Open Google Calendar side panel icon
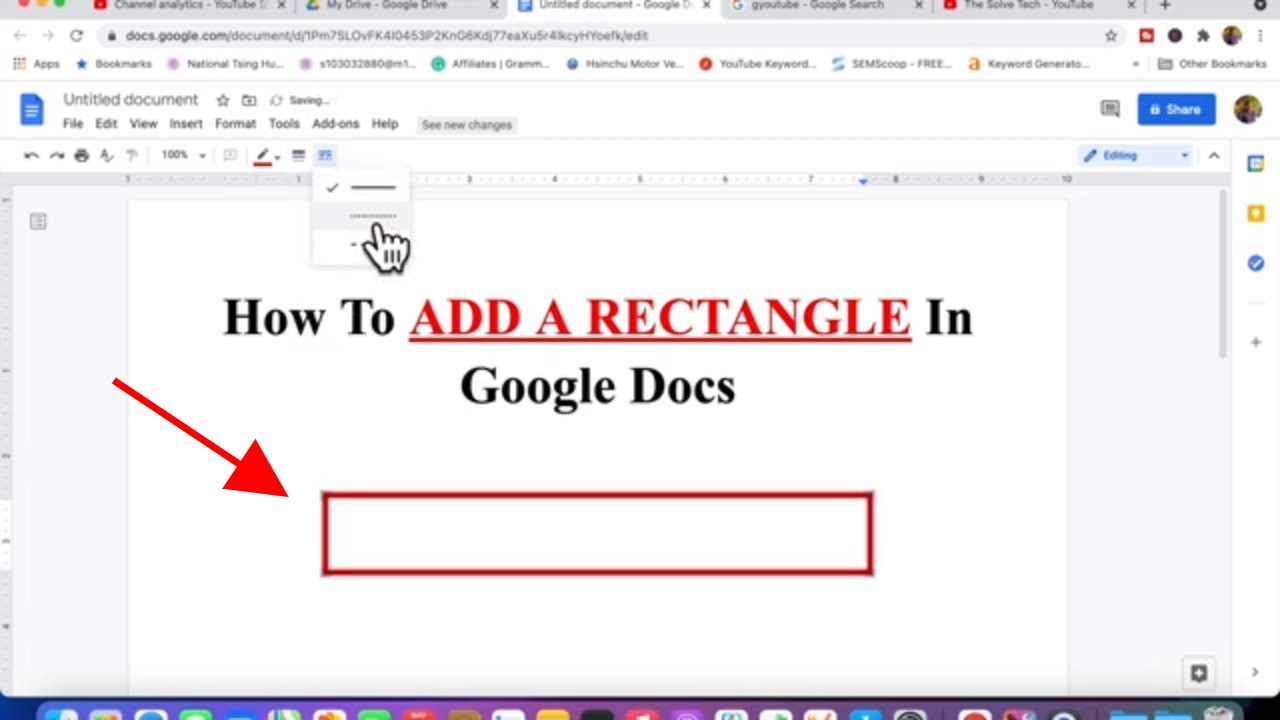The image size is (1280, 720). [1256, 164]
